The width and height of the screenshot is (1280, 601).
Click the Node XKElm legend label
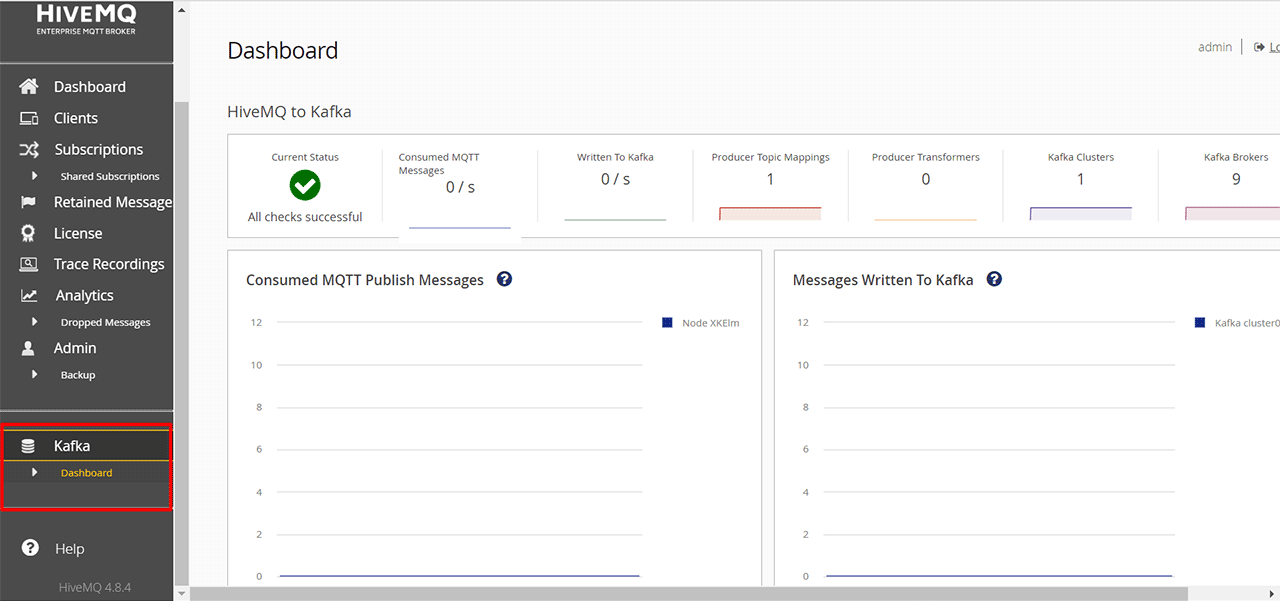click(x=711, y=323)
